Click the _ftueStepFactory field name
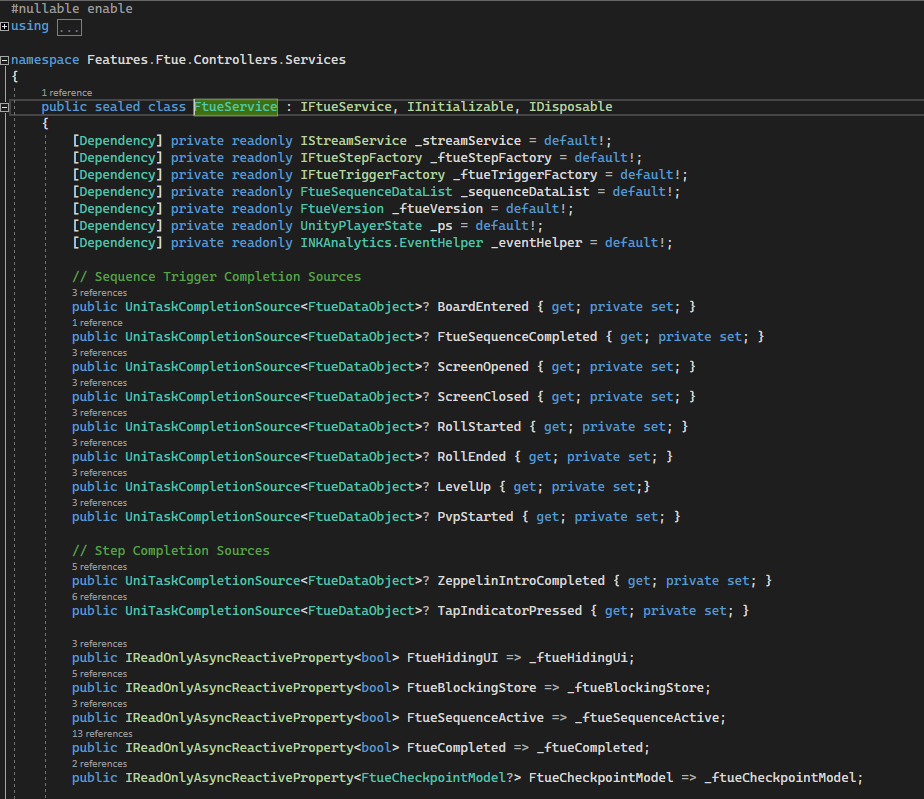Screen dimensions: 924x799 491,158
